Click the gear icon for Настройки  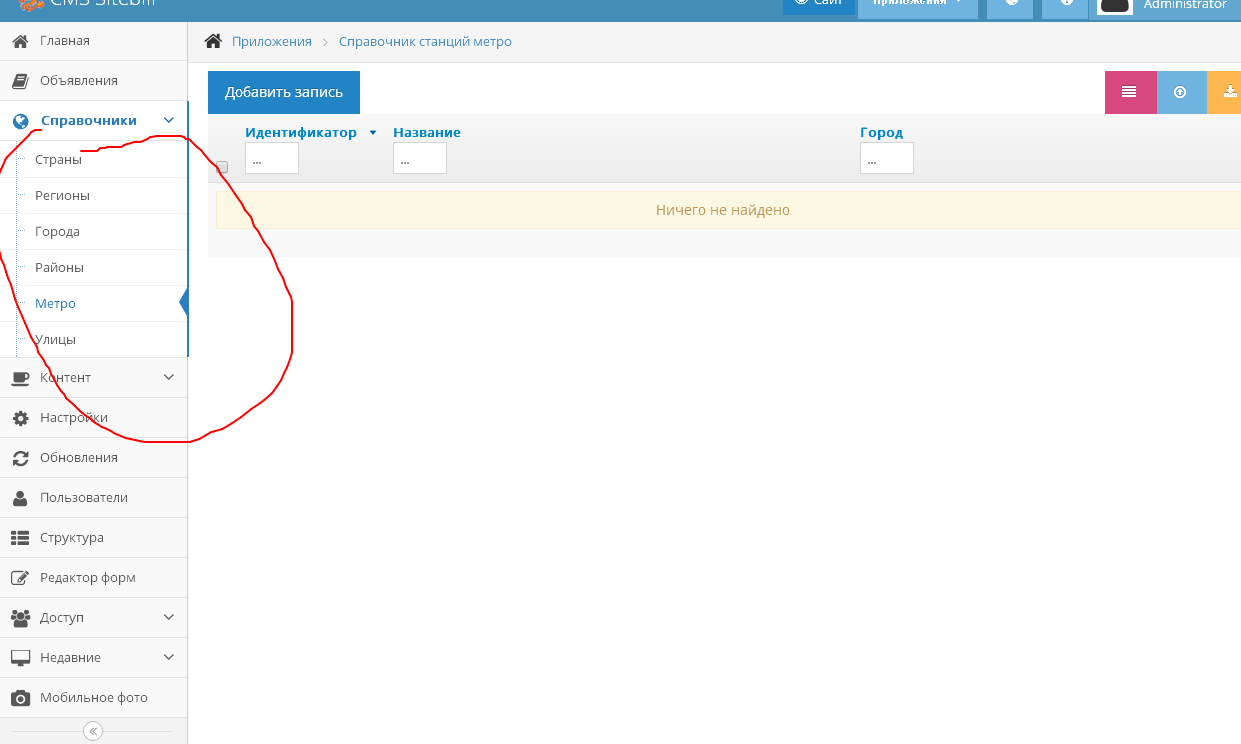(x=20, y=418)
